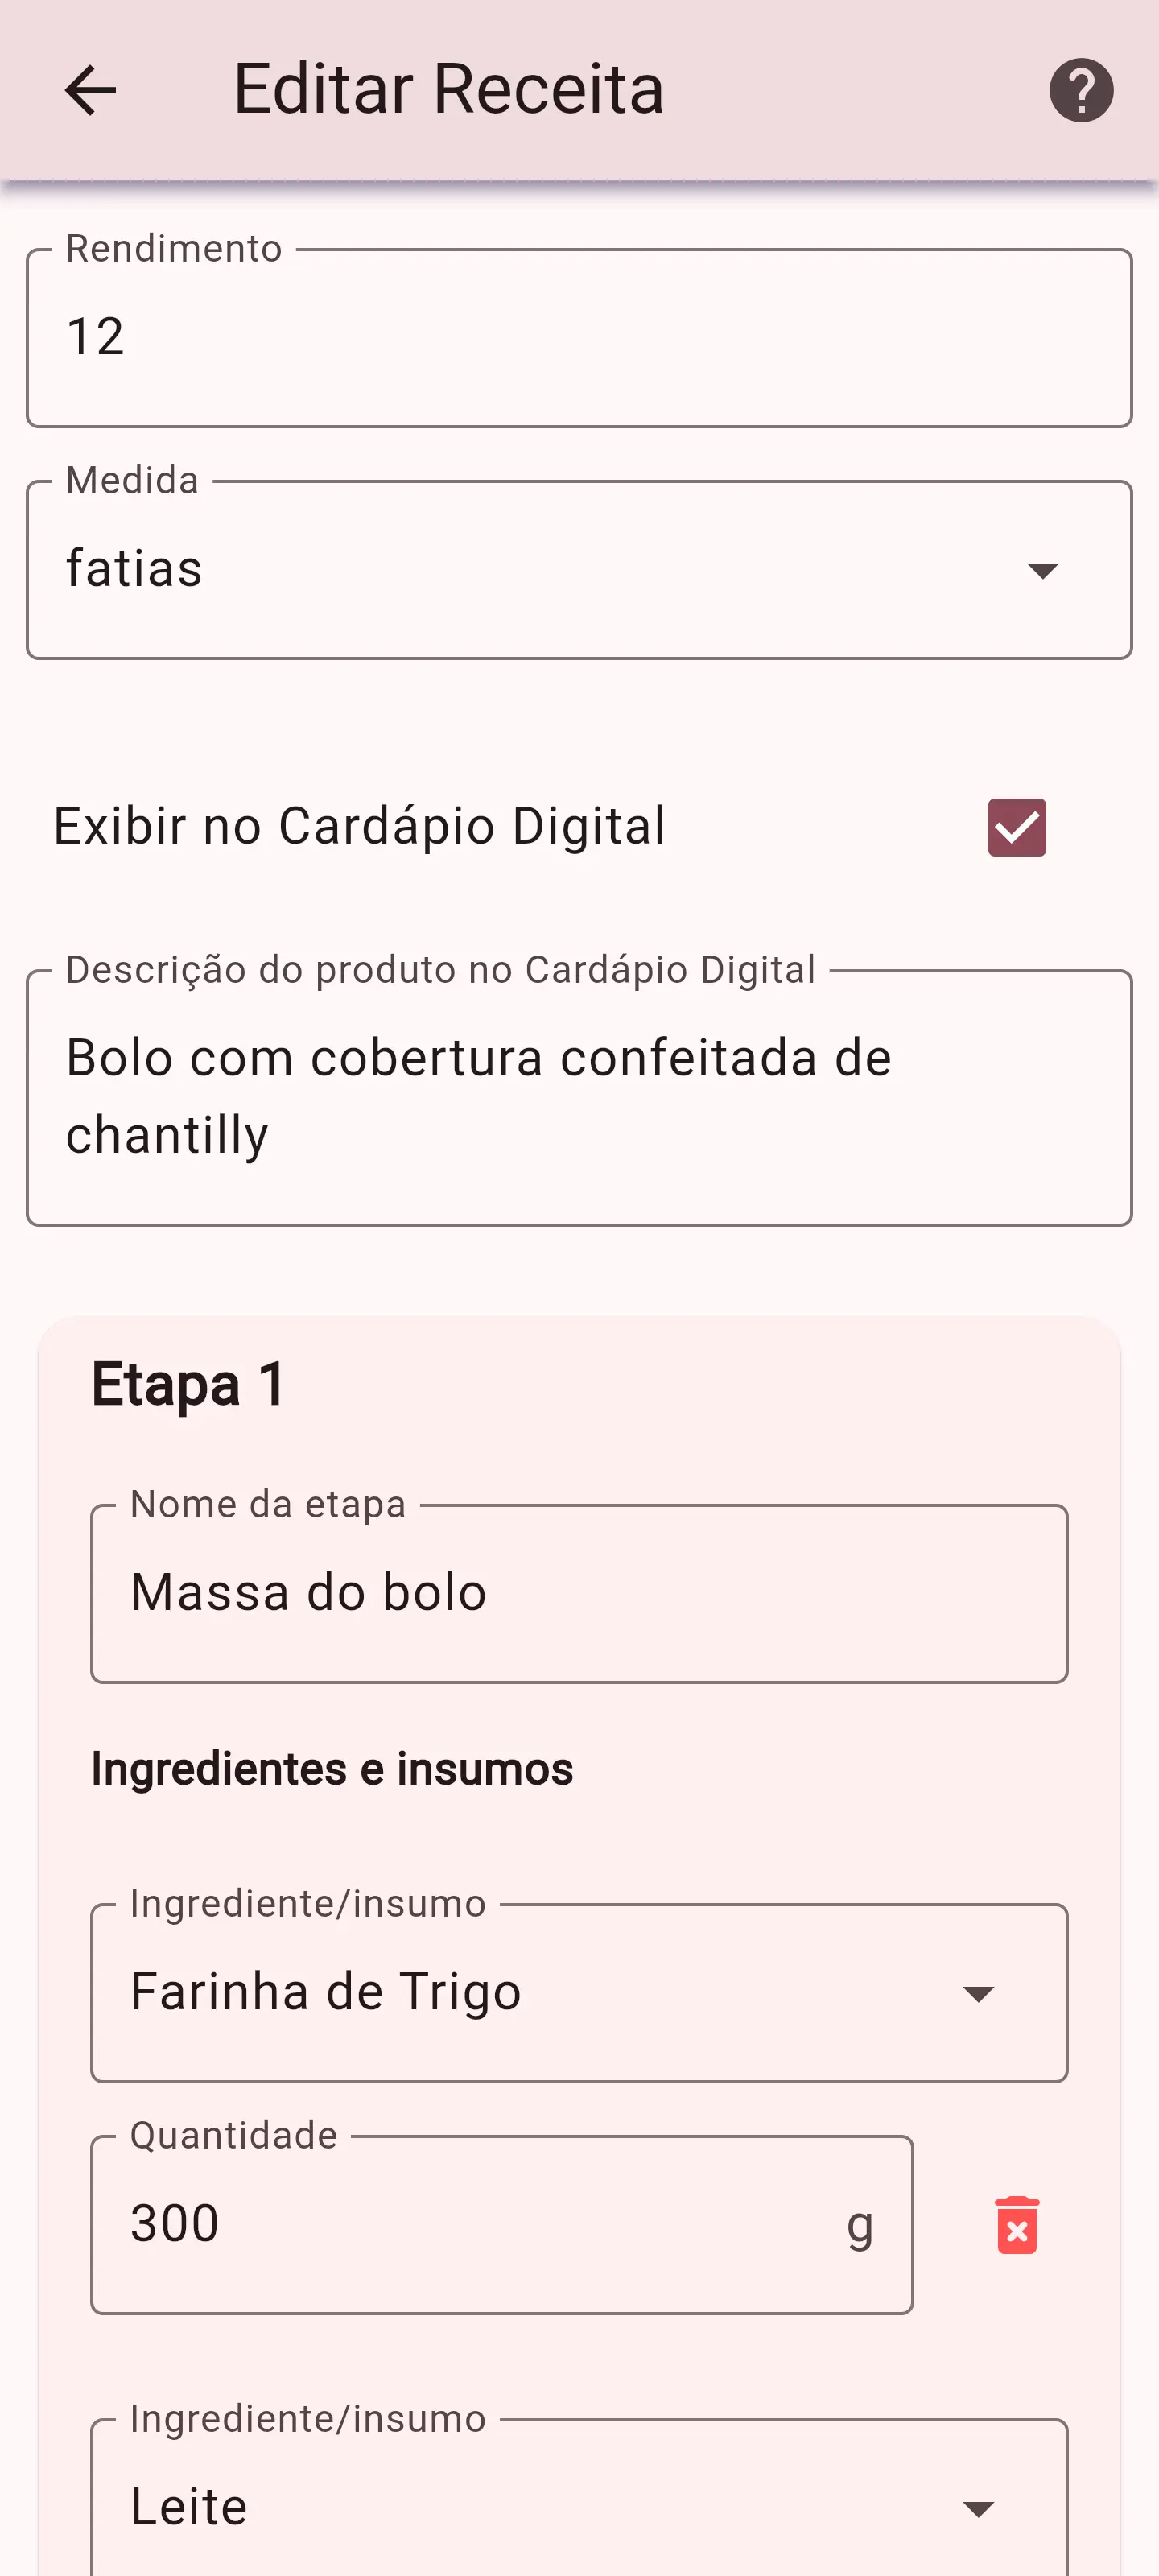Uncheck the Exibir no Cardápio Digital checkbox
This screenshot has height=2576, width=1159.
coord(1017,827)
